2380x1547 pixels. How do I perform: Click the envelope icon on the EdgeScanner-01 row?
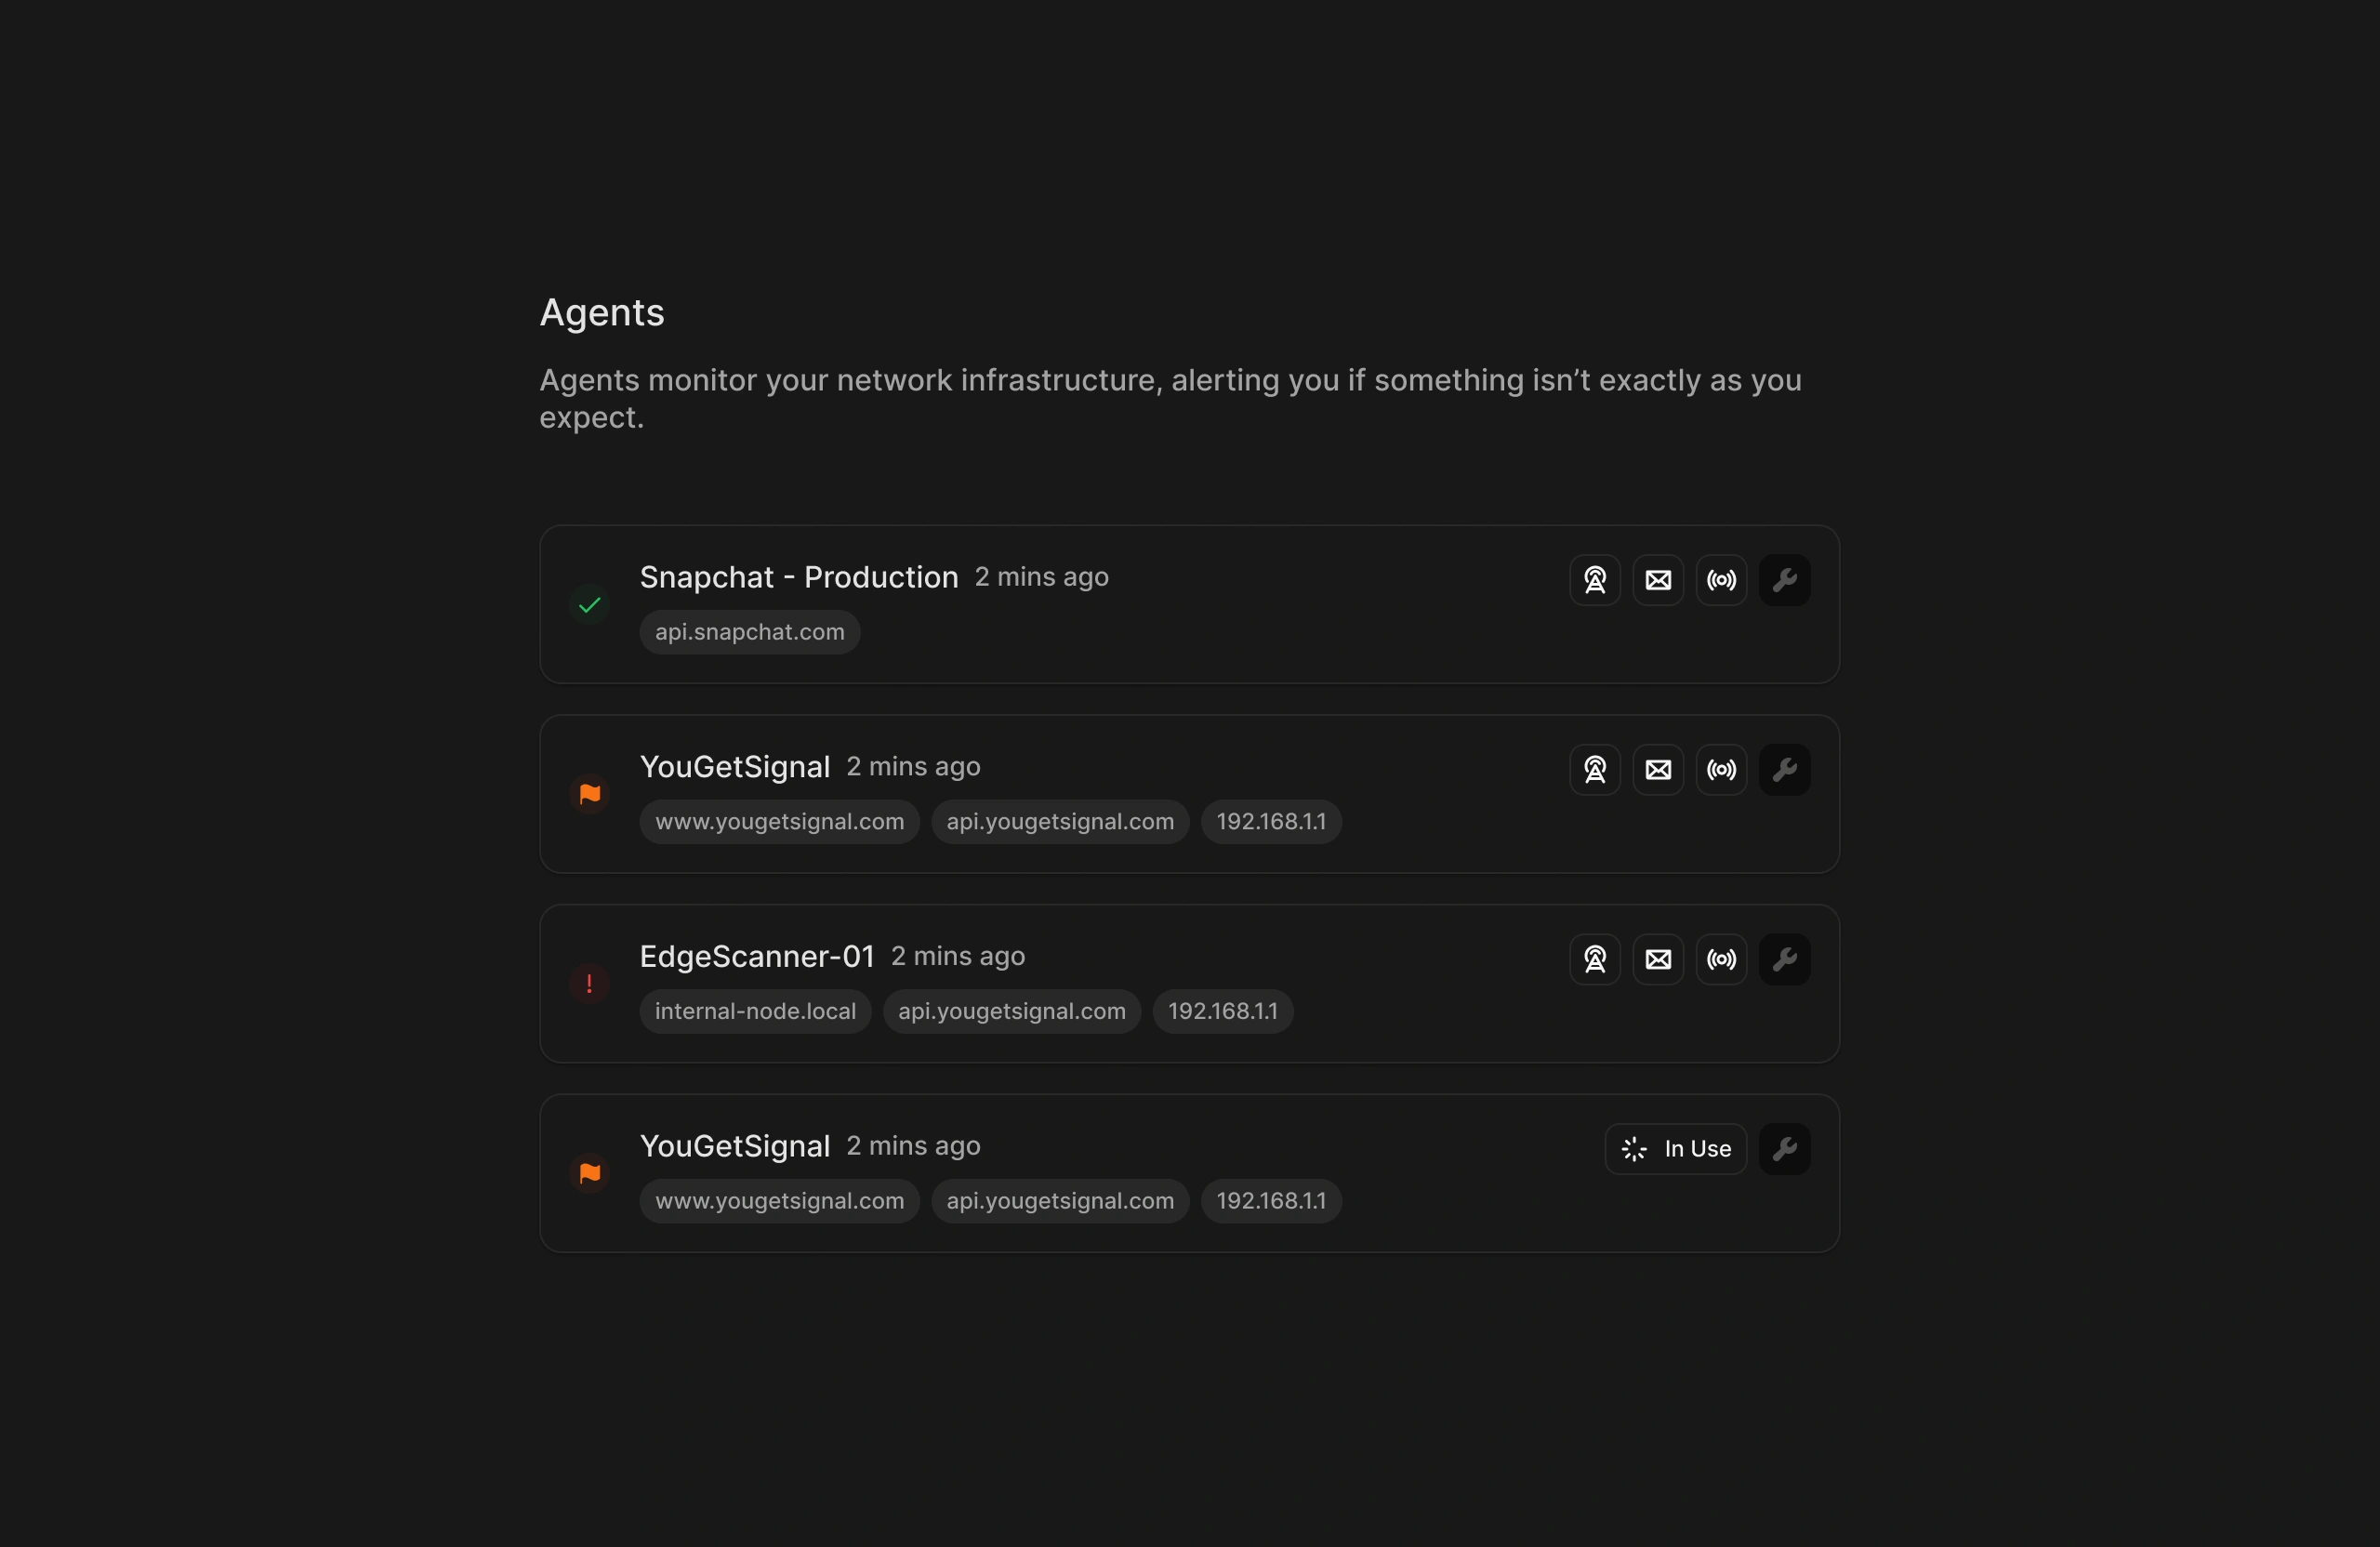(1658, 959)
